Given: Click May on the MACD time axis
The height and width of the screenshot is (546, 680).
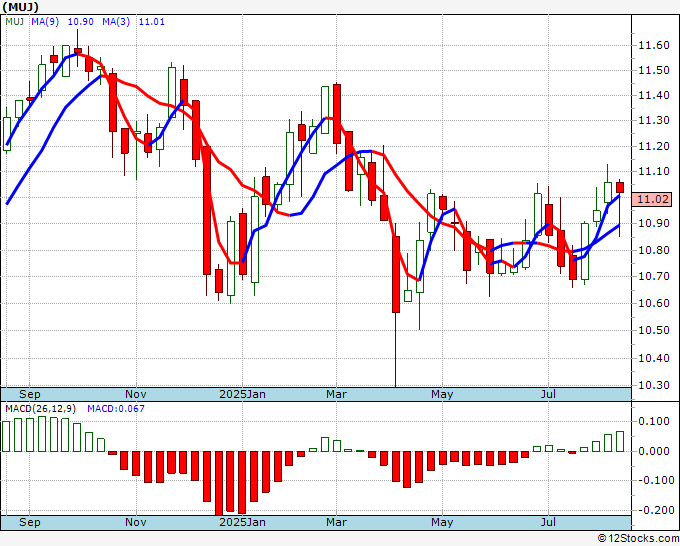Looking at the screenshot, I should pos(442,522).
